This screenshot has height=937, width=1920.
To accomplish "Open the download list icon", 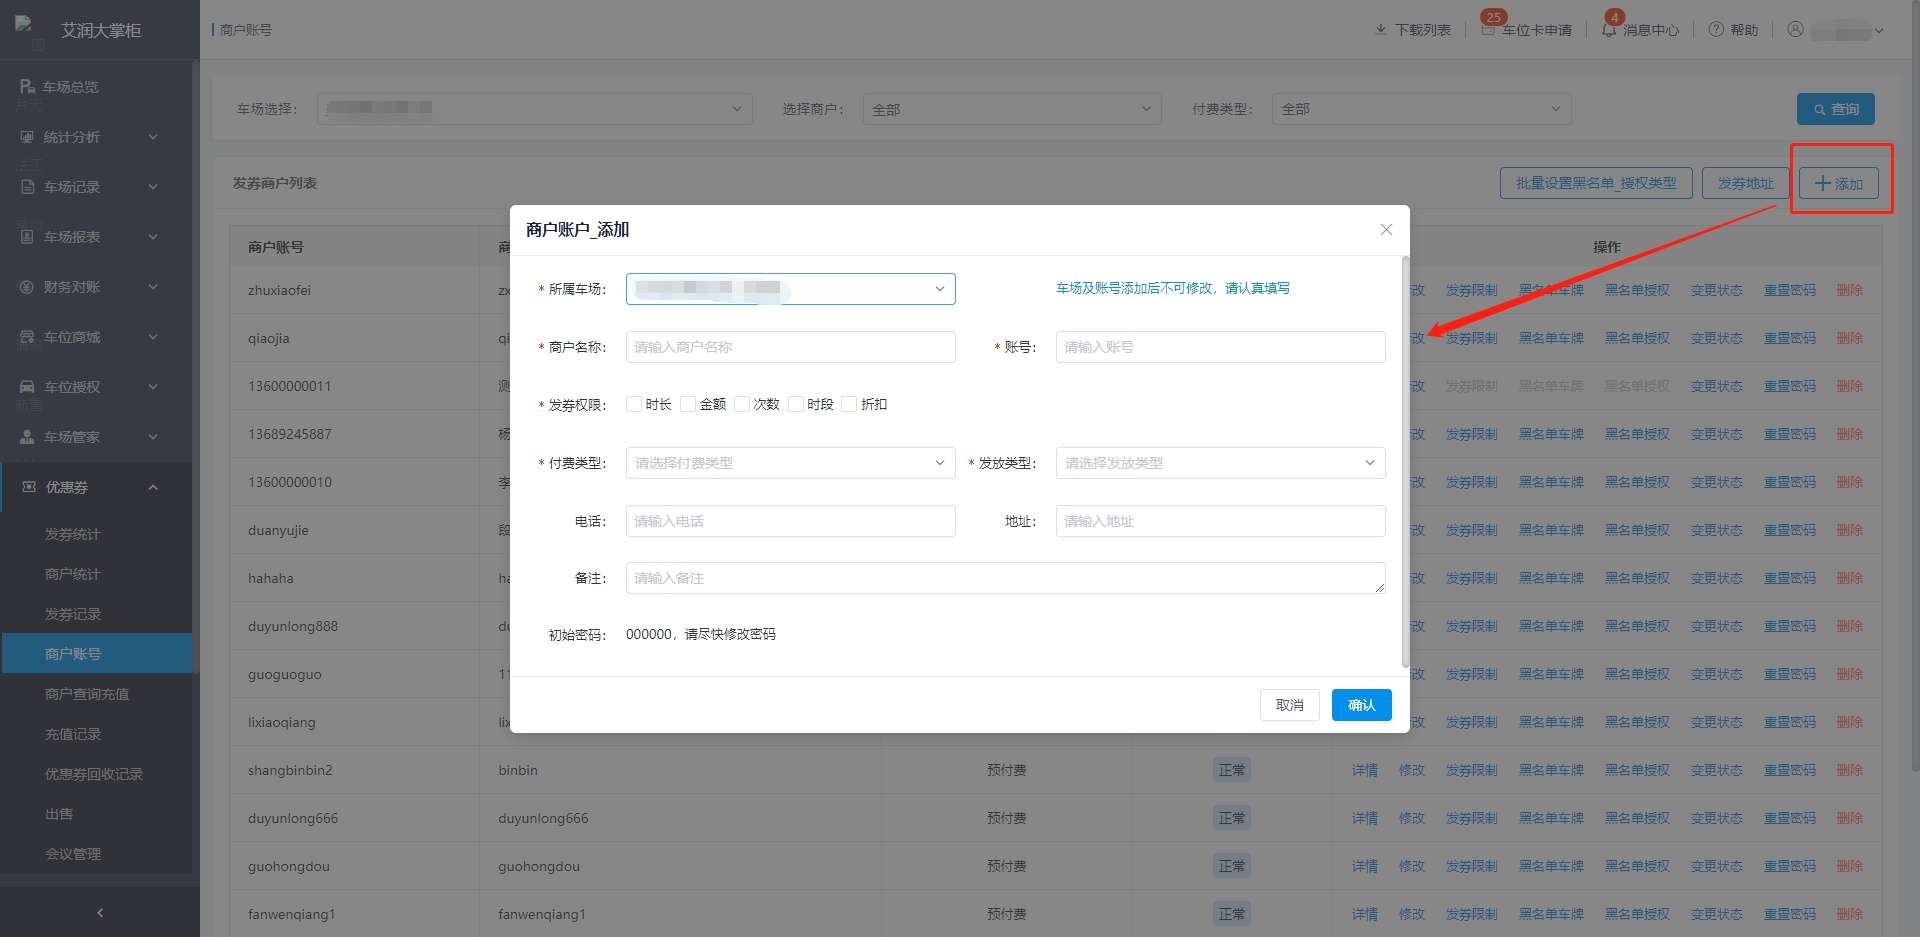I will (1381, 29).
